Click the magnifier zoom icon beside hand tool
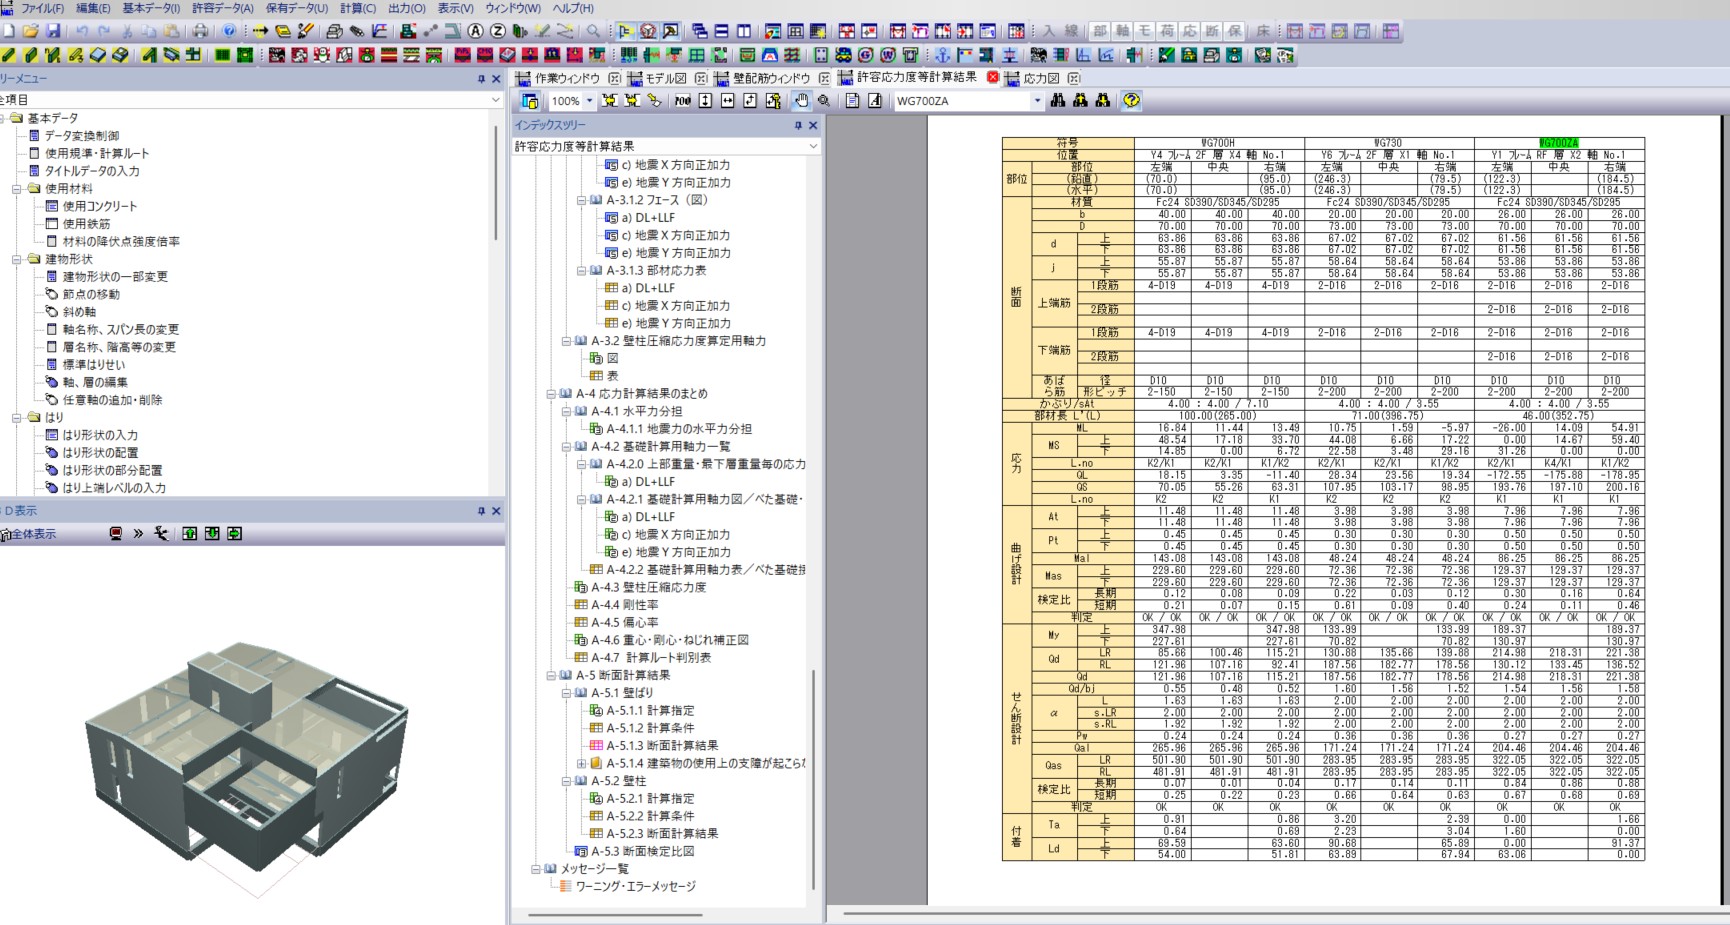 (x=824, y=101)
